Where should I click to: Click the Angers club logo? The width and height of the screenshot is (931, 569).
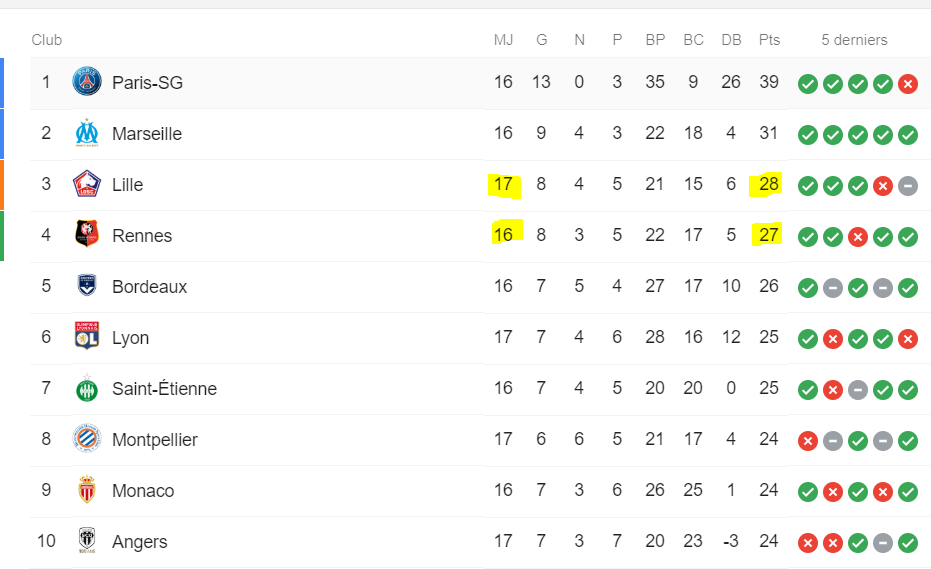coord(87,540)
